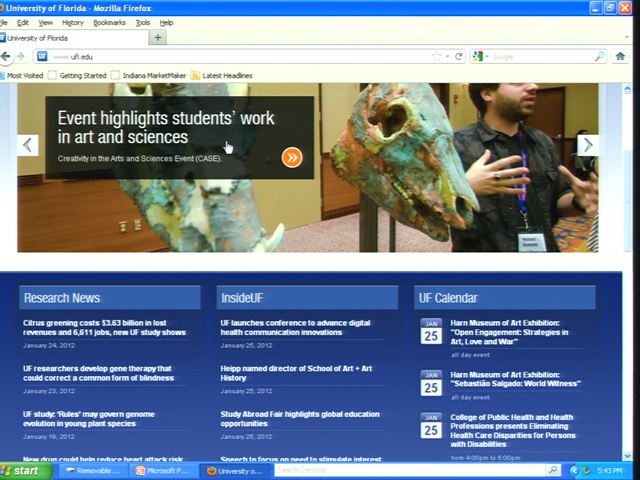Open the Windows start menu
This screenshot has width=640, height=480.
[26, 471]
